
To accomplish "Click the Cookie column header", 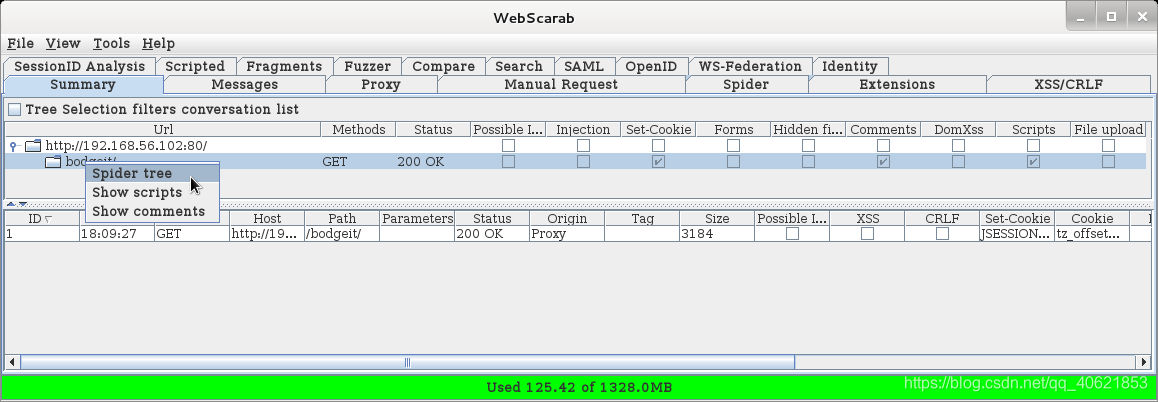I will 1092,219.
